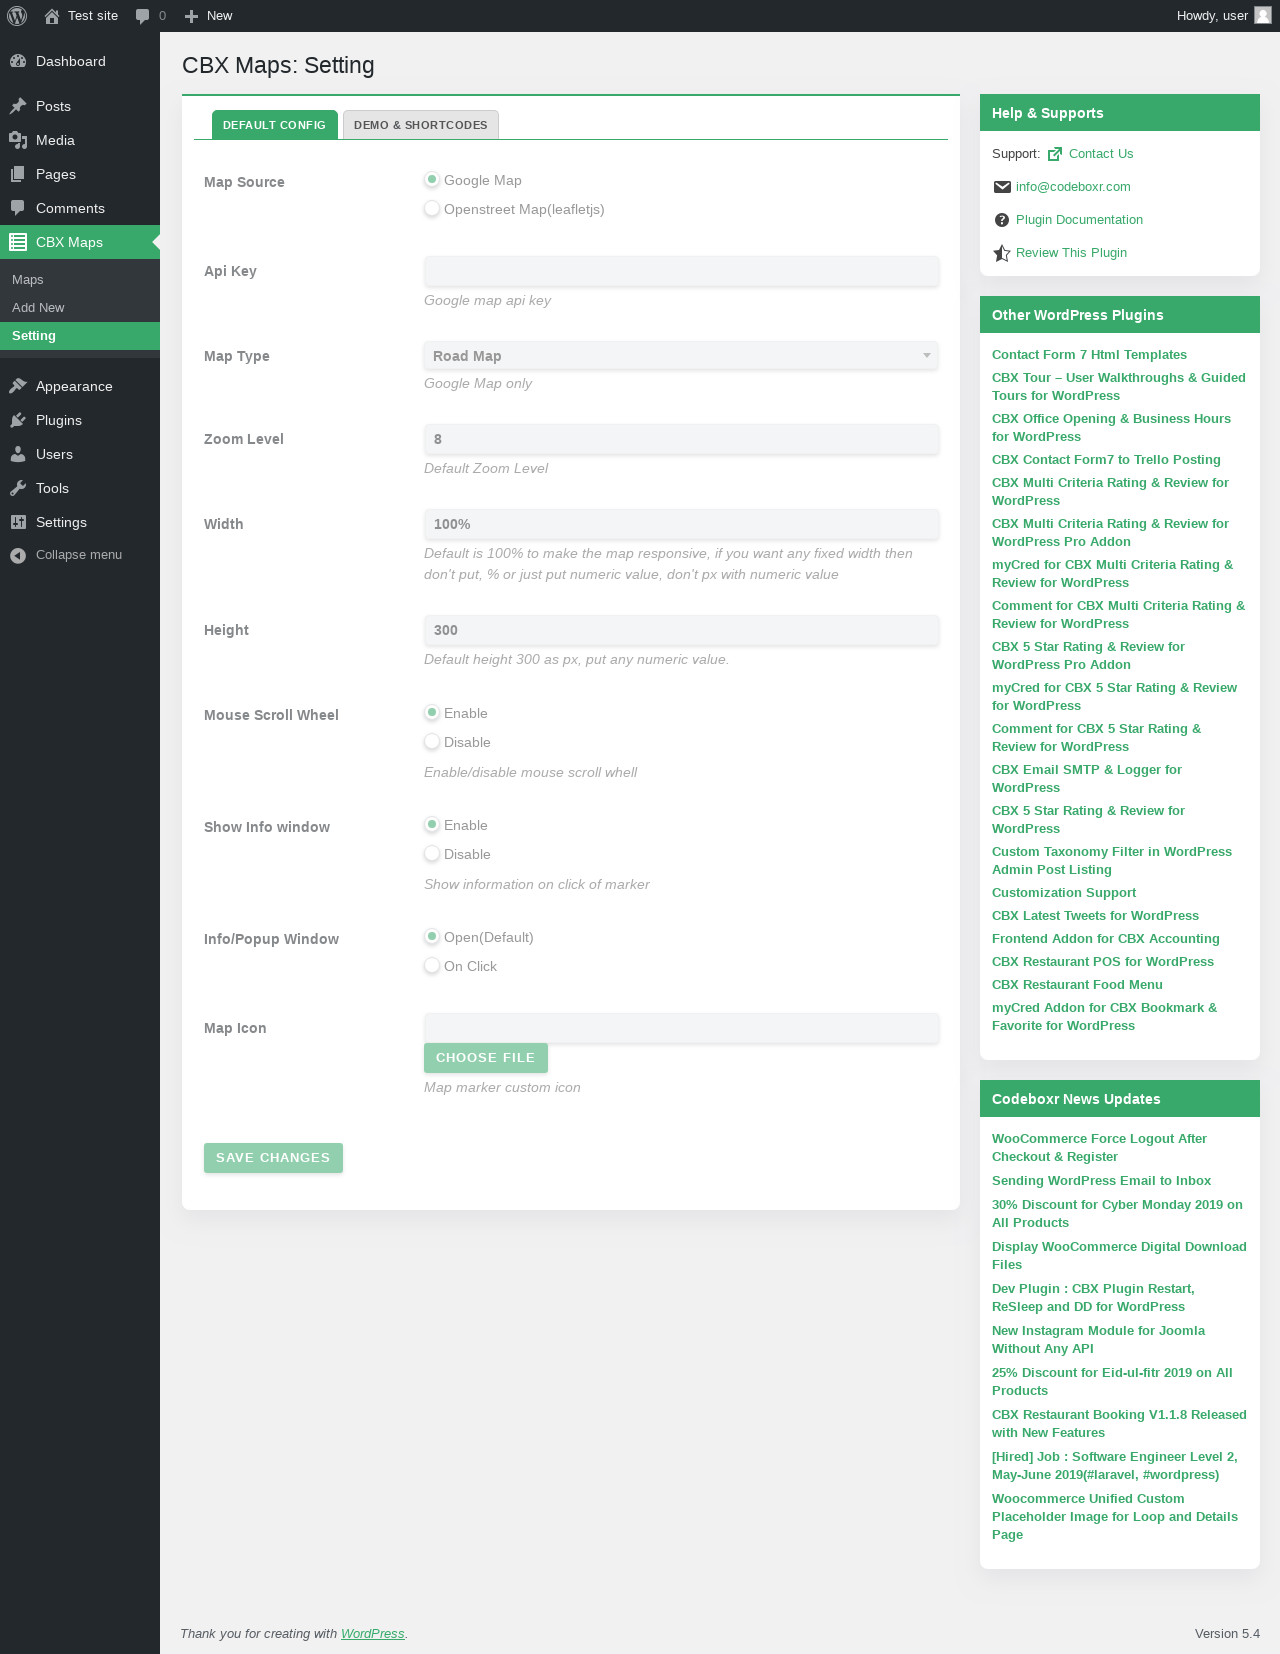The image size is (1280, 1654).
Task: Click the Width input field
Action: pos(681,524)
